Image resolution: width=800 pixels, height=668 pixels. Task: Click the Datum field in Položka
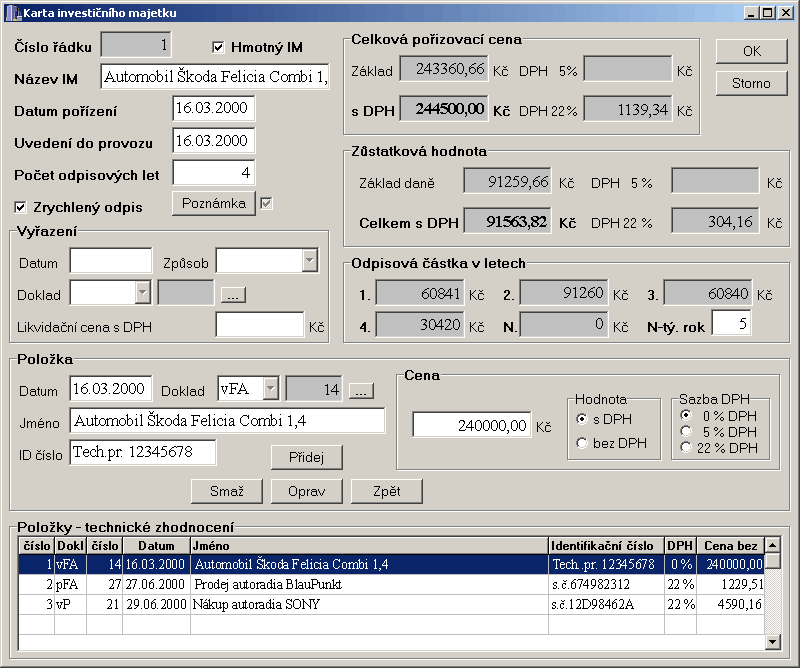[x=111, y=389]
